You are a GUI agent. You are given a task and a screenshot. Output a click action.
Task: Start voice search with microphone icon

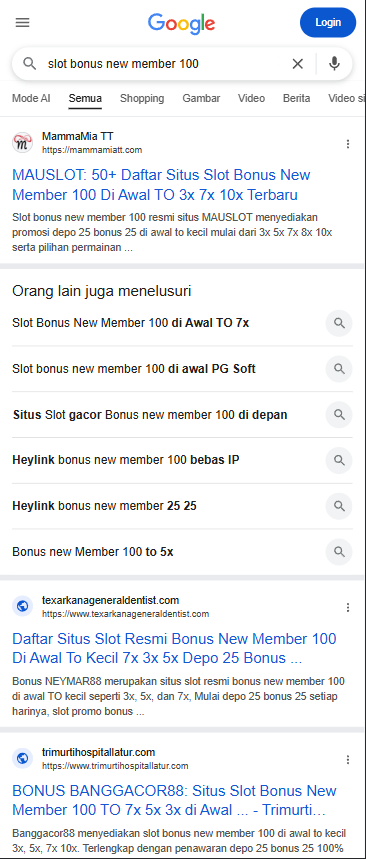point(334,64)
